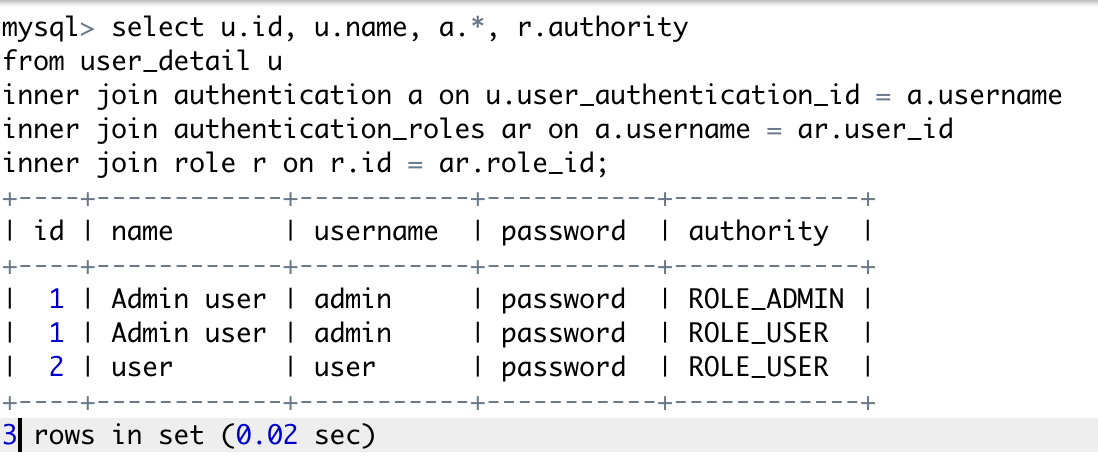Click 'Admin user' in the first row

189,299
